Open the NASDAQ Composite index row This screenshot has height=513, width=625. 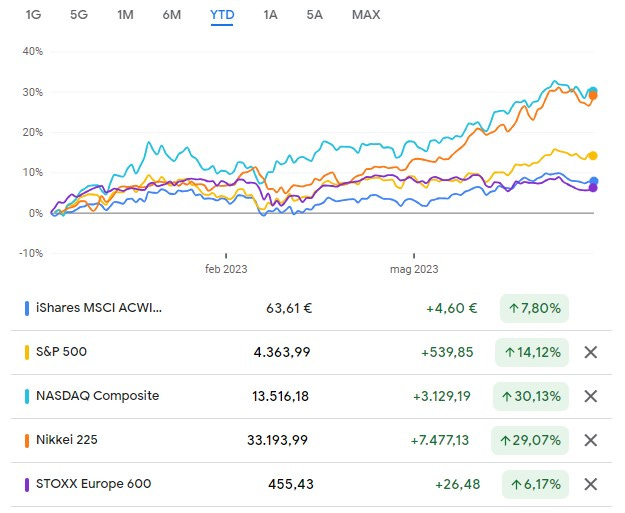311,396
